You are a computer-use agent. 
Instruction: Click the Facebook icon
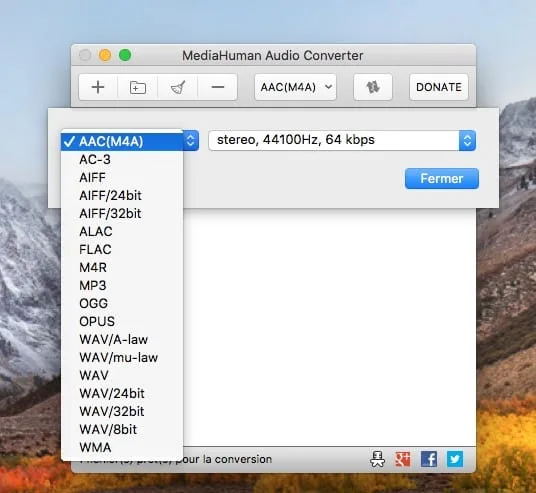point(429,459)
